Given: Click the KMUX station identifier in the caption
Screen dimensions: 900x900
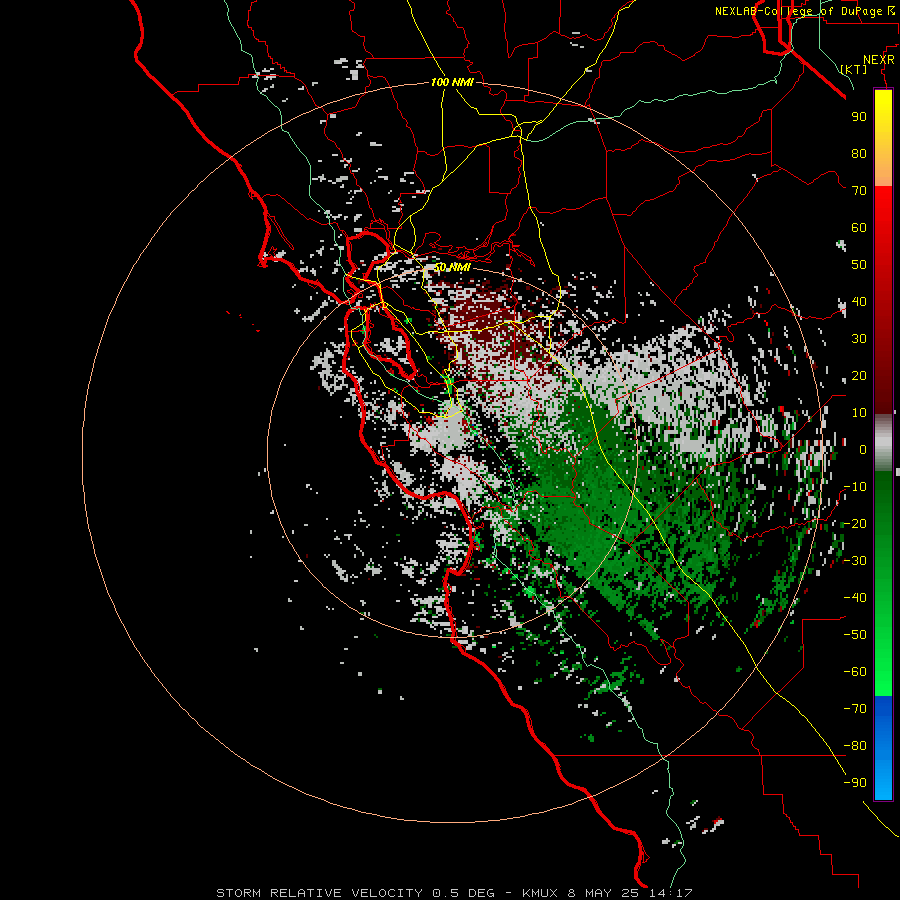Looking at the screenshot, I should 540,893.
